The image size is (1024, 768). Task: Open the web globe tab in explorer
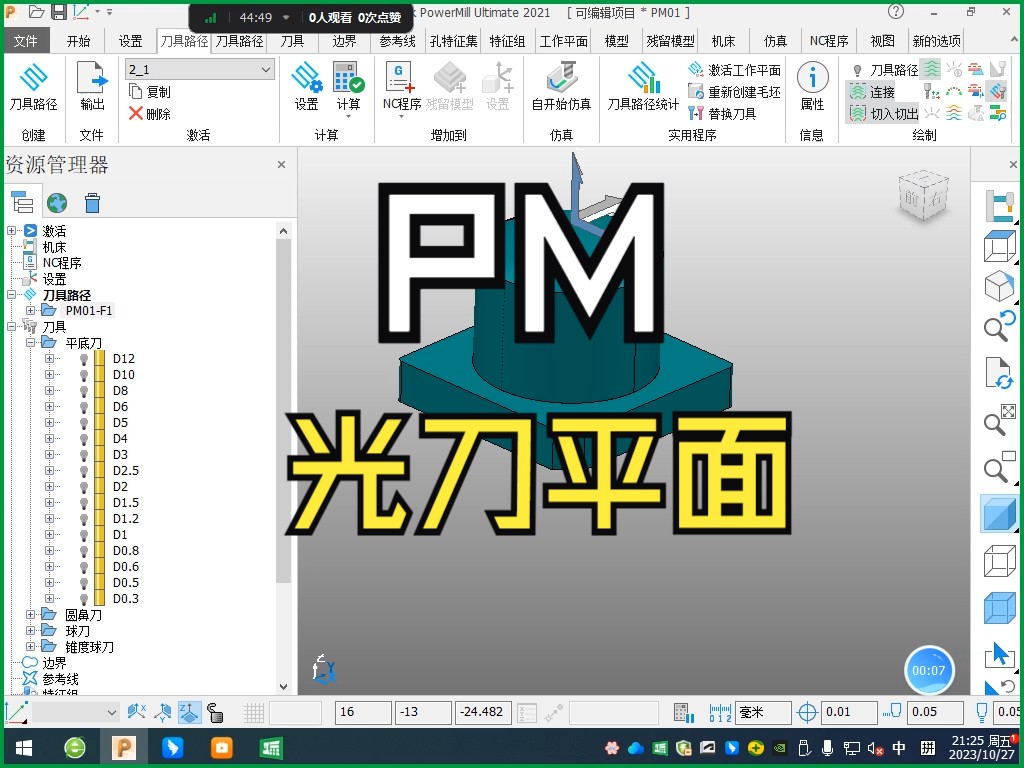point(57,203)
